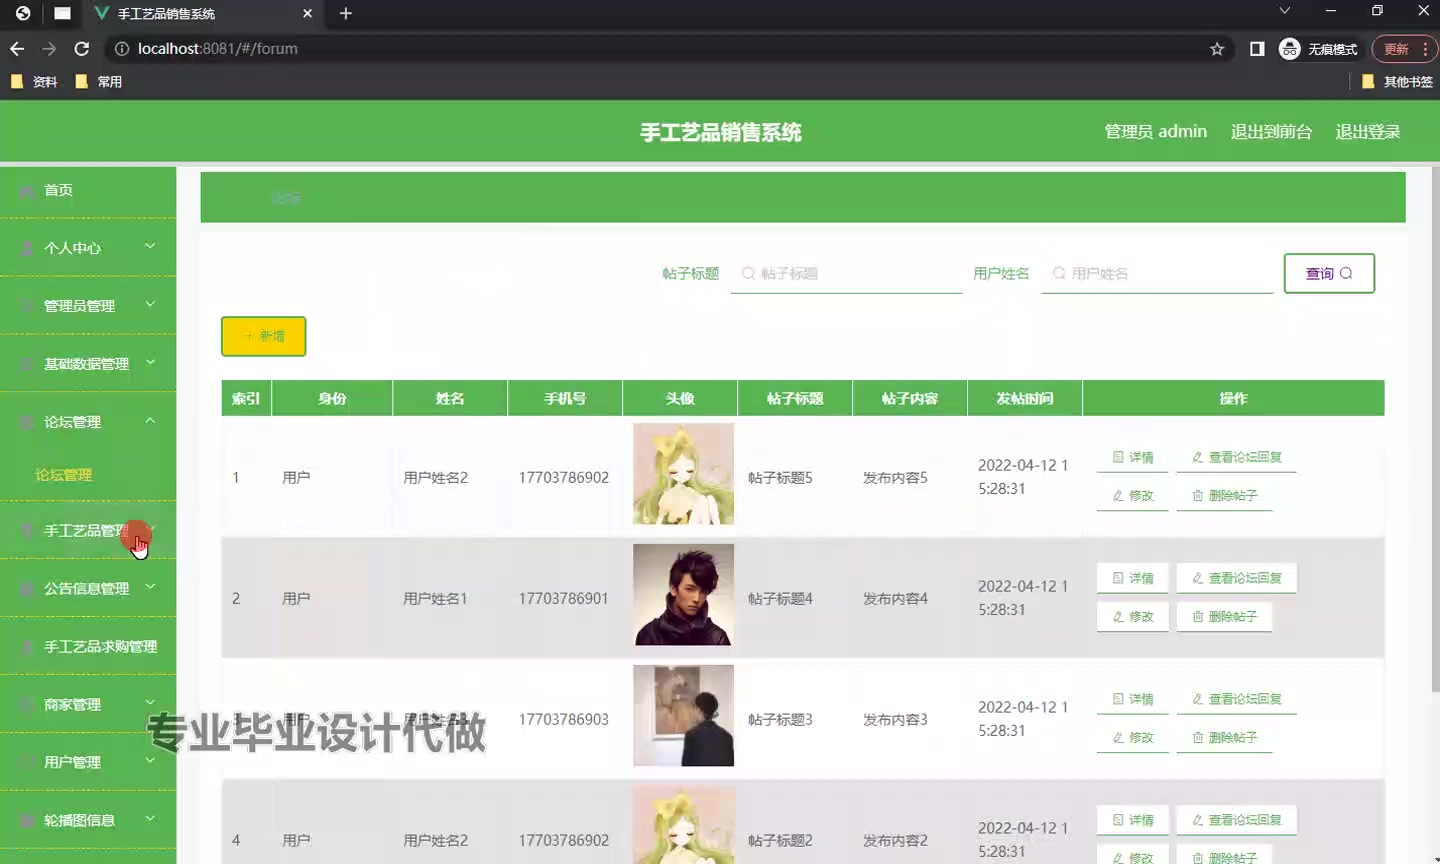Open new browser tab with plus

point(346,13)
